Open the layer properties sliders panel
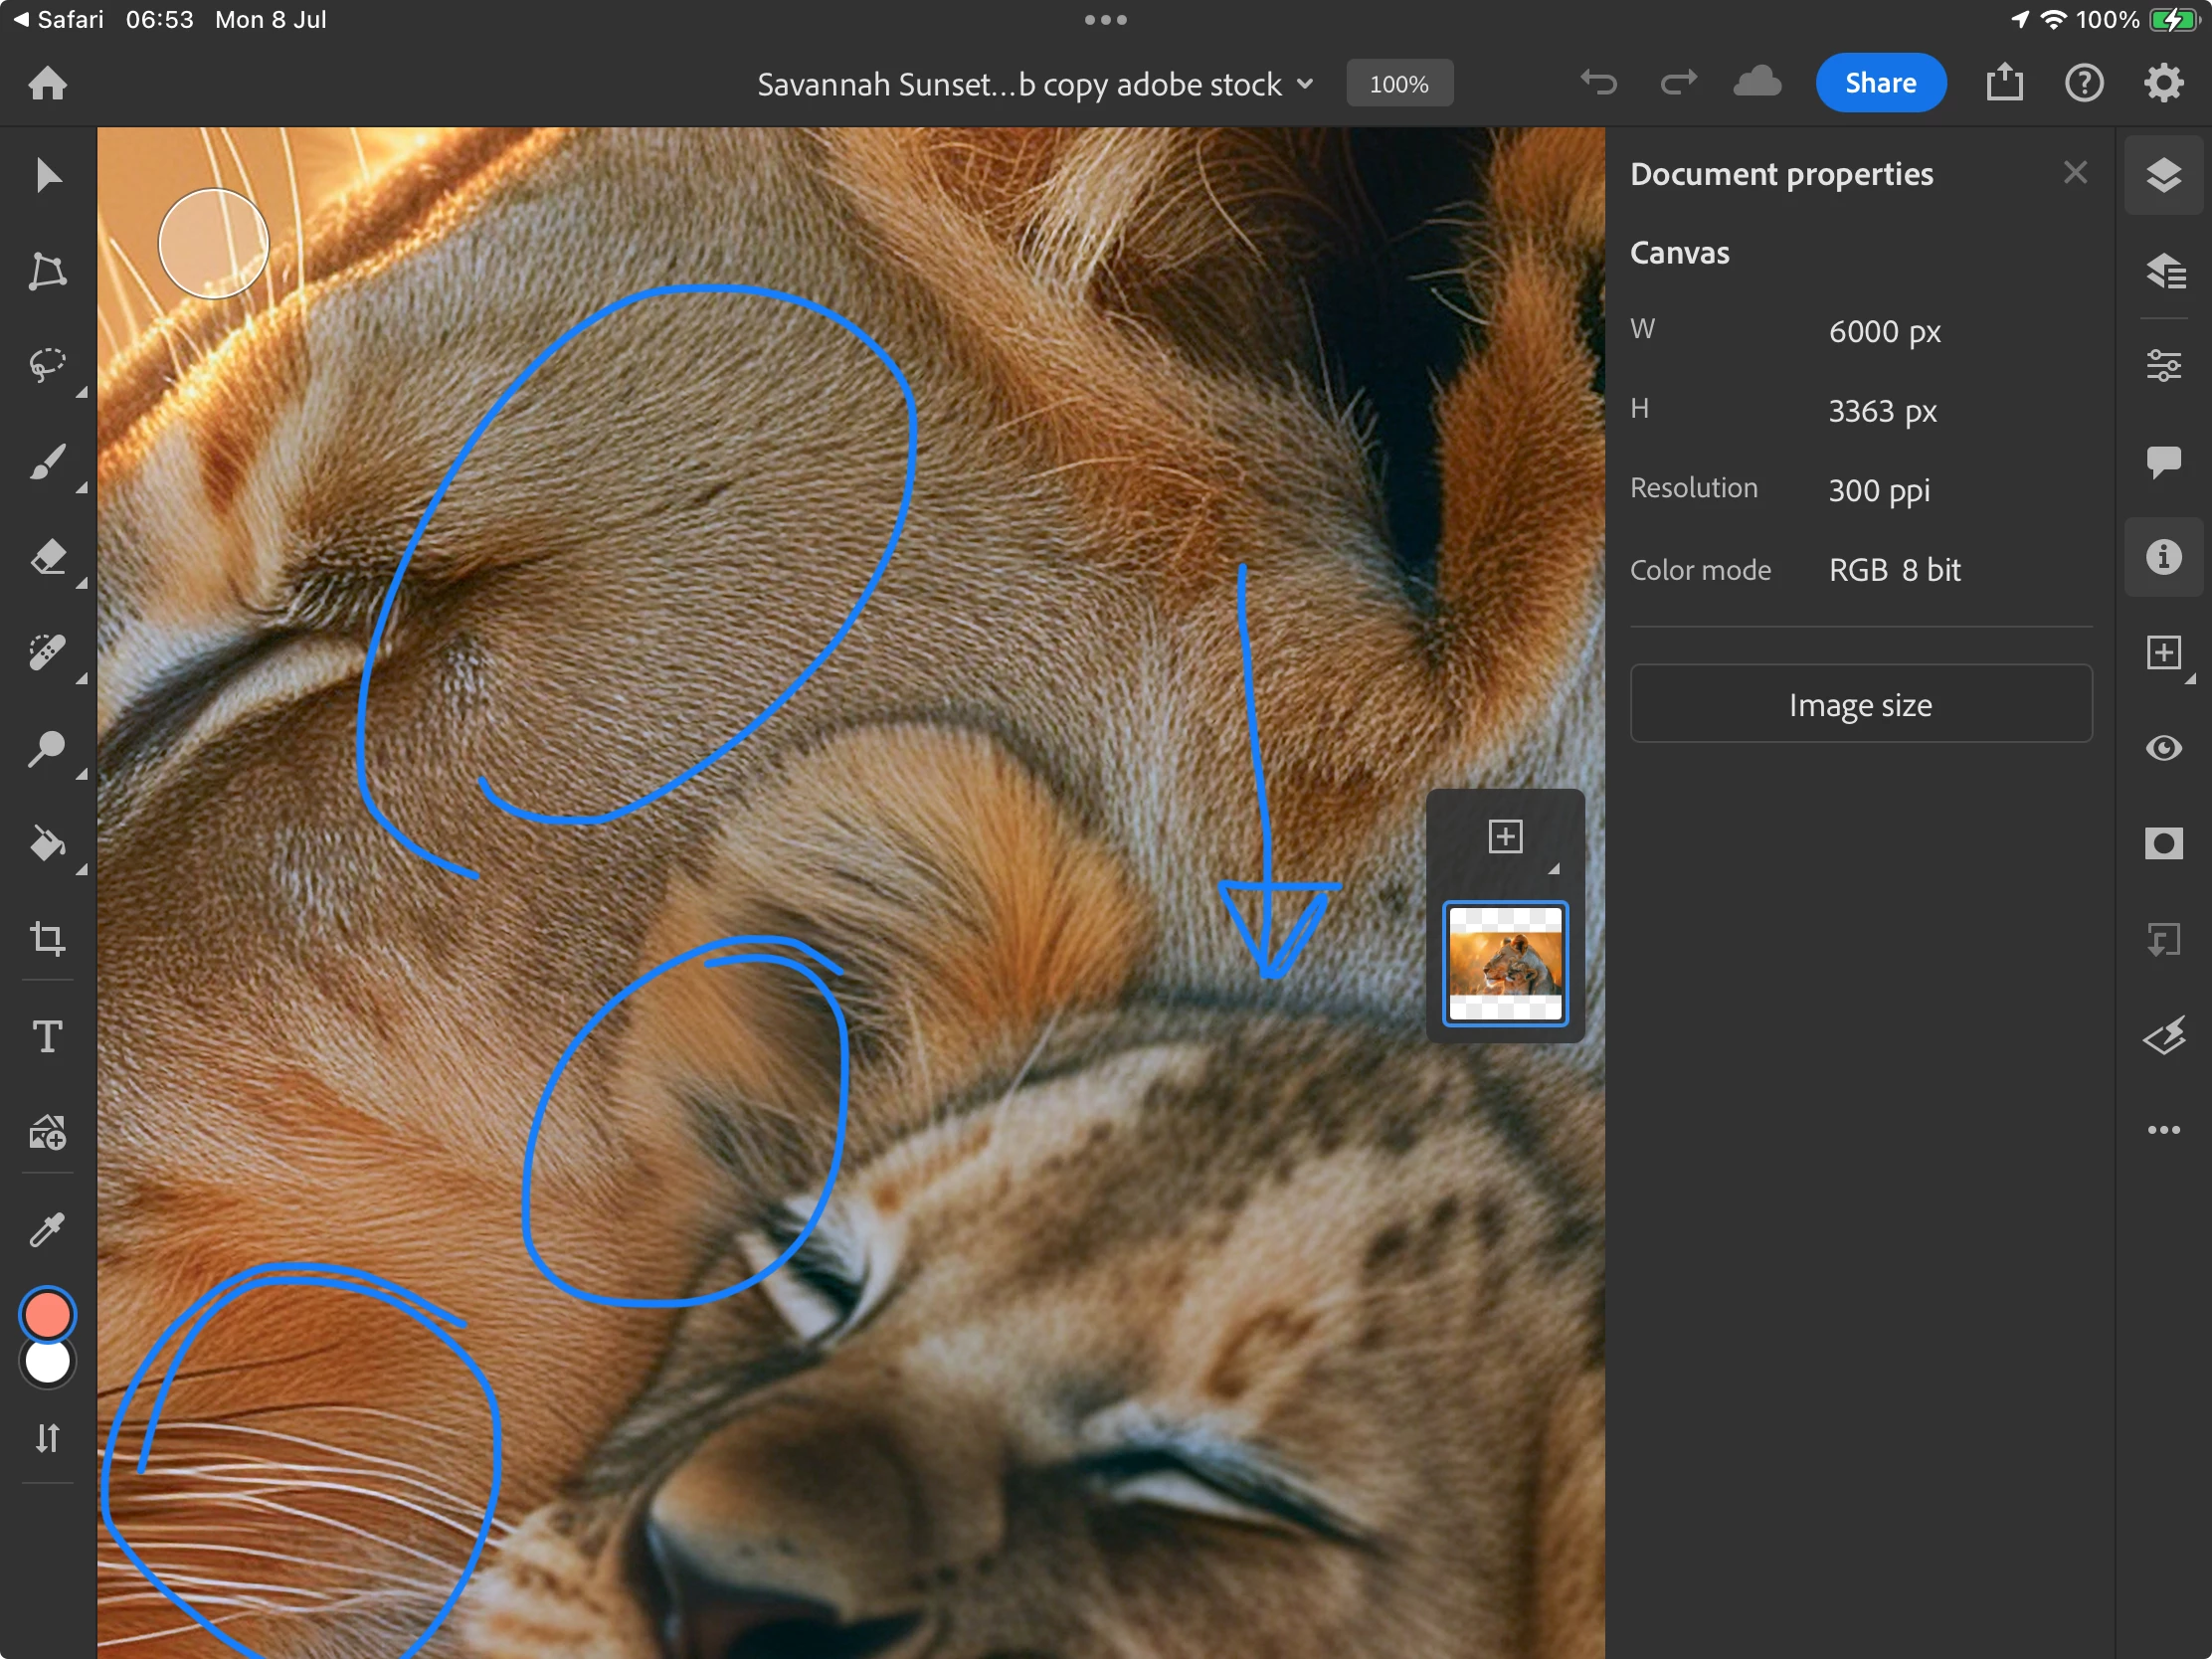The width and height of the screenshot is (2212, 1659). tap(2163, 365)
